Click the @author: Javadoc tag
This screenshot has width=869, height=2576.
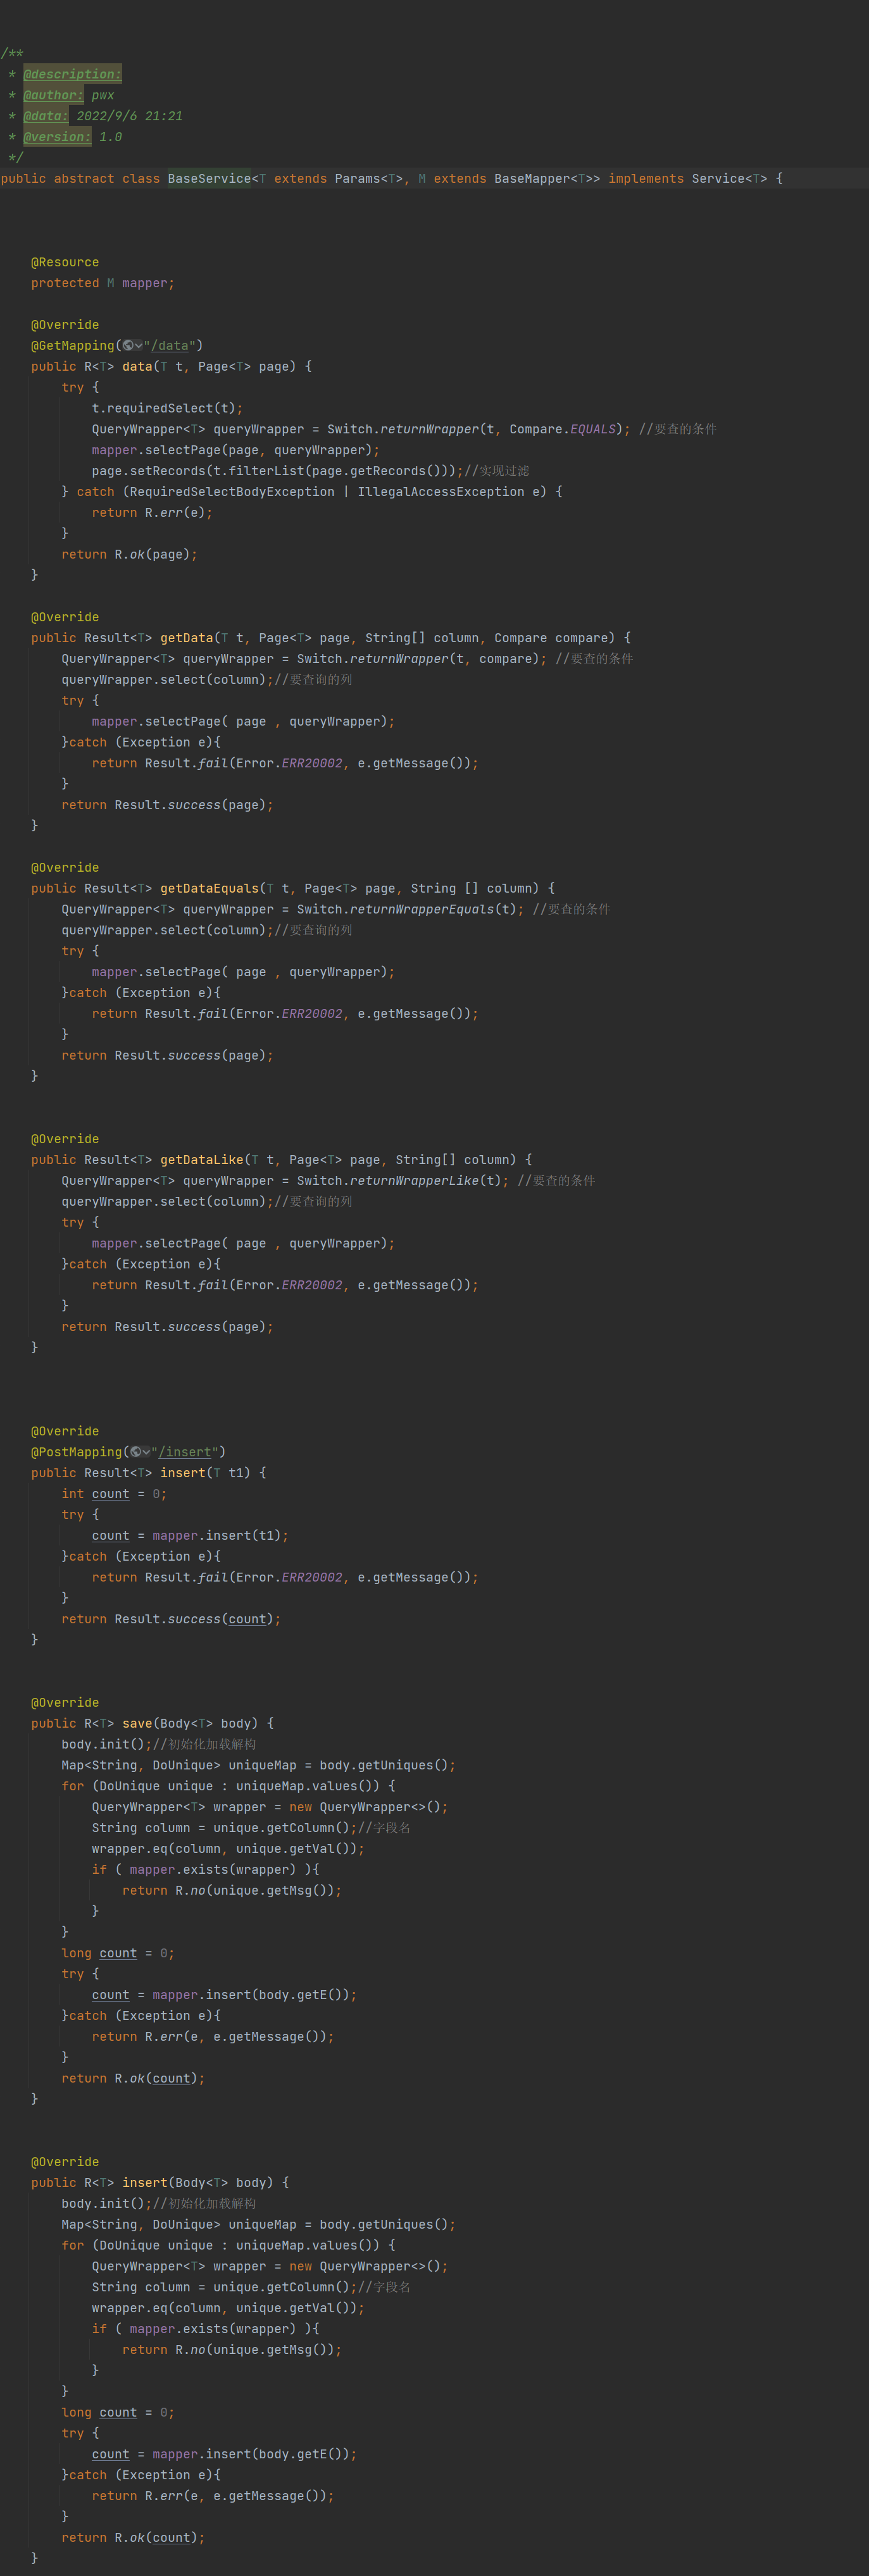click(54, 95)
